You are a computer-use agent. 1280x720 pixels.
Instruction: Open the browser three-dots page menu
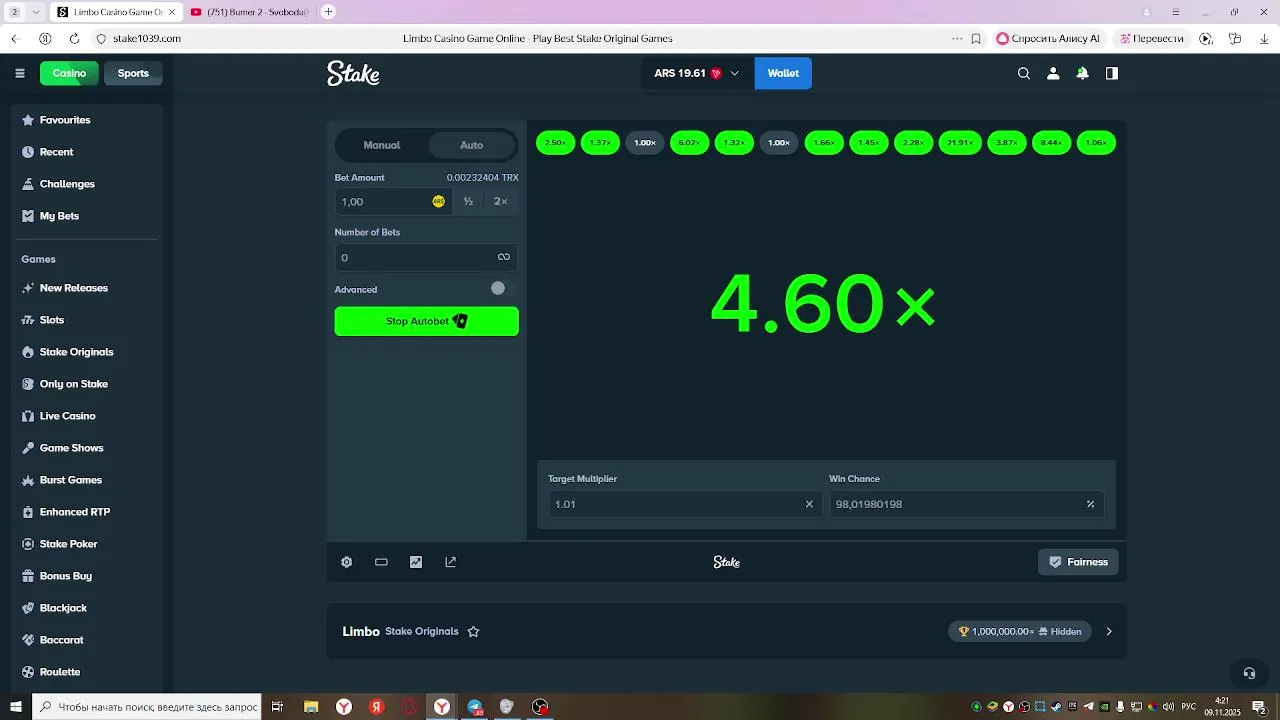pyautogui.click(x=957, y=39)
